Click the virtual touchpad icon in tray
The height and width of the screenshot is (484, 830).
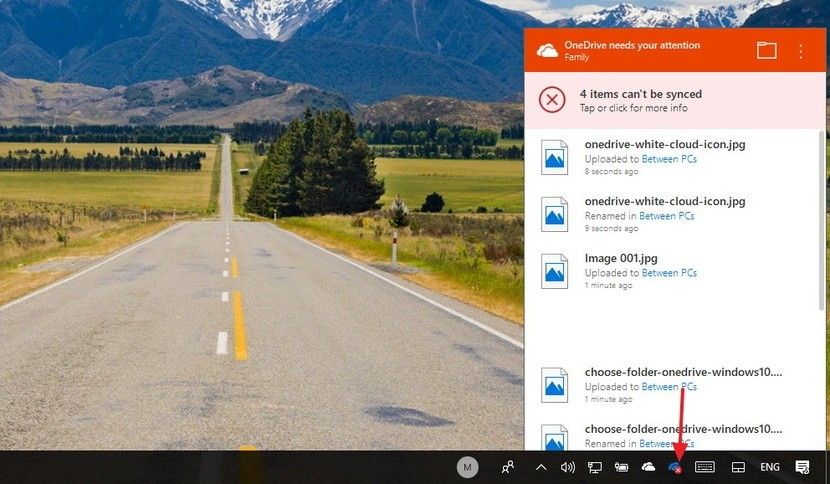pos(738,467)
